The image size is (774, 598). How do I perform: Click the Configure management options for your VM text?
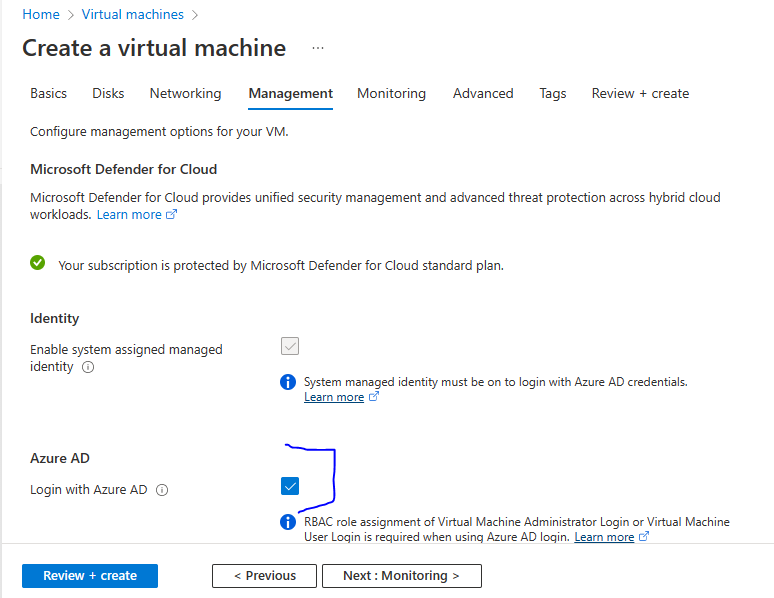click(159, 132)
